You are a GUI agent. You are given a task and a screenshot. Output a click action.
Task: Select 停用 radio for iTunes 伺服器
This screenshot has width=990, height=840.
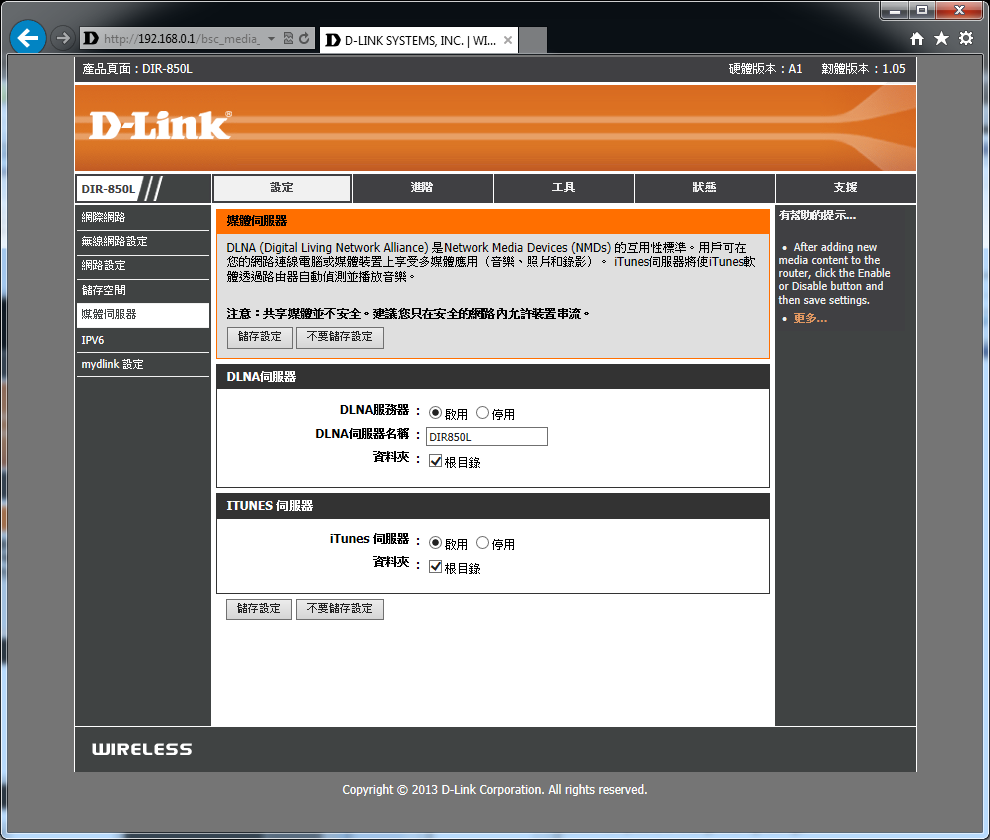tap(483, 543)
